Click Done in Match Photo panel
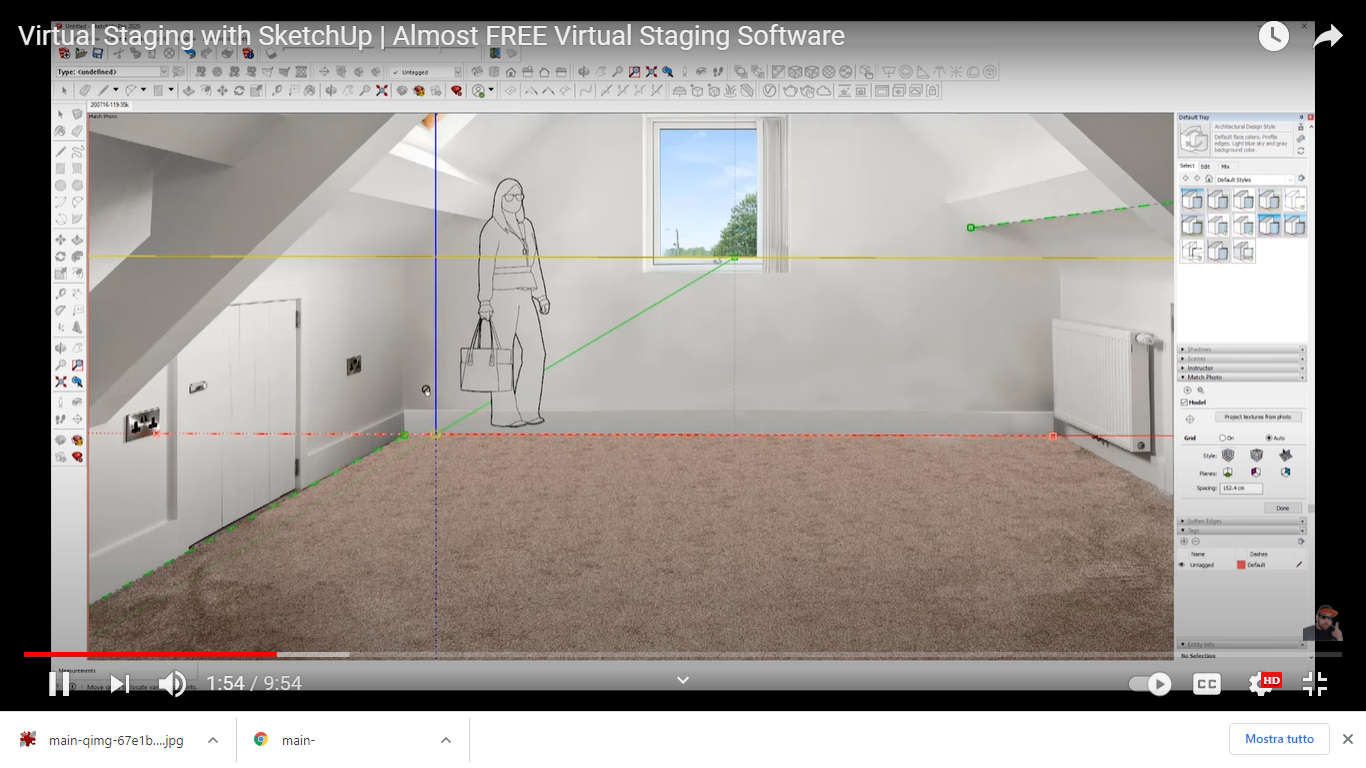1366x768 pixels. pyautogui.click(x=1283, y=508)
